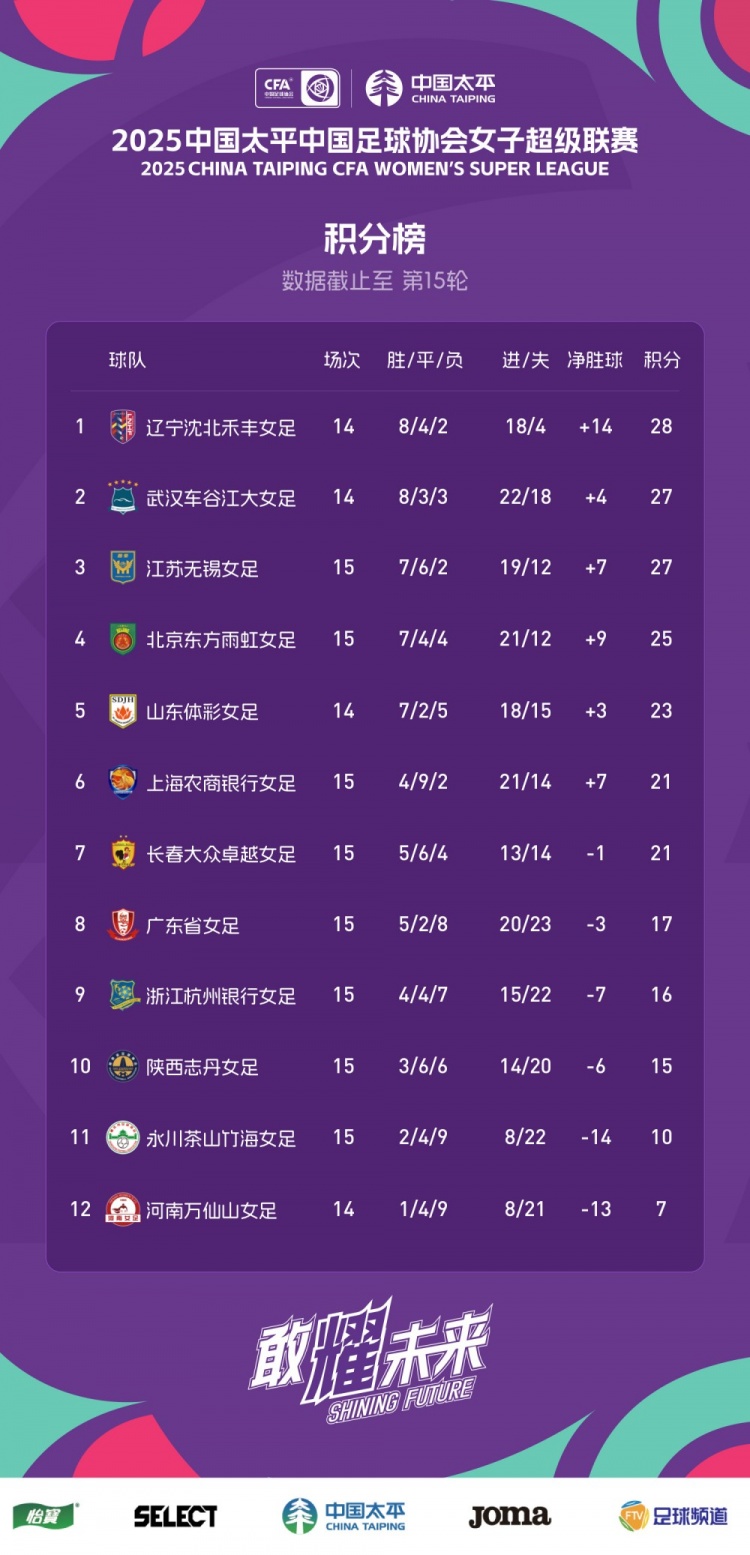The height and width of the screenshot is (1555, 750).
Task: Click team name 河南万仙山女足
Action: [x=211, y=1210]
